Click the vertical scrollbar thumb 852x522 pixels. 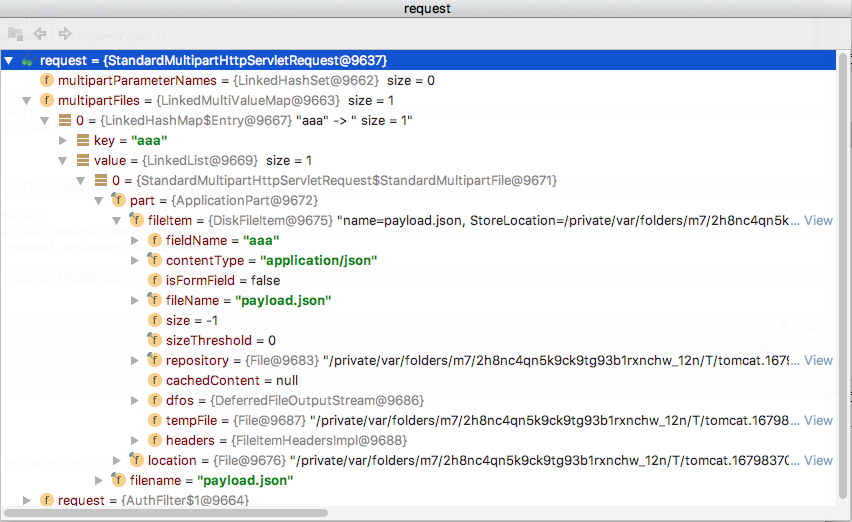843,275
